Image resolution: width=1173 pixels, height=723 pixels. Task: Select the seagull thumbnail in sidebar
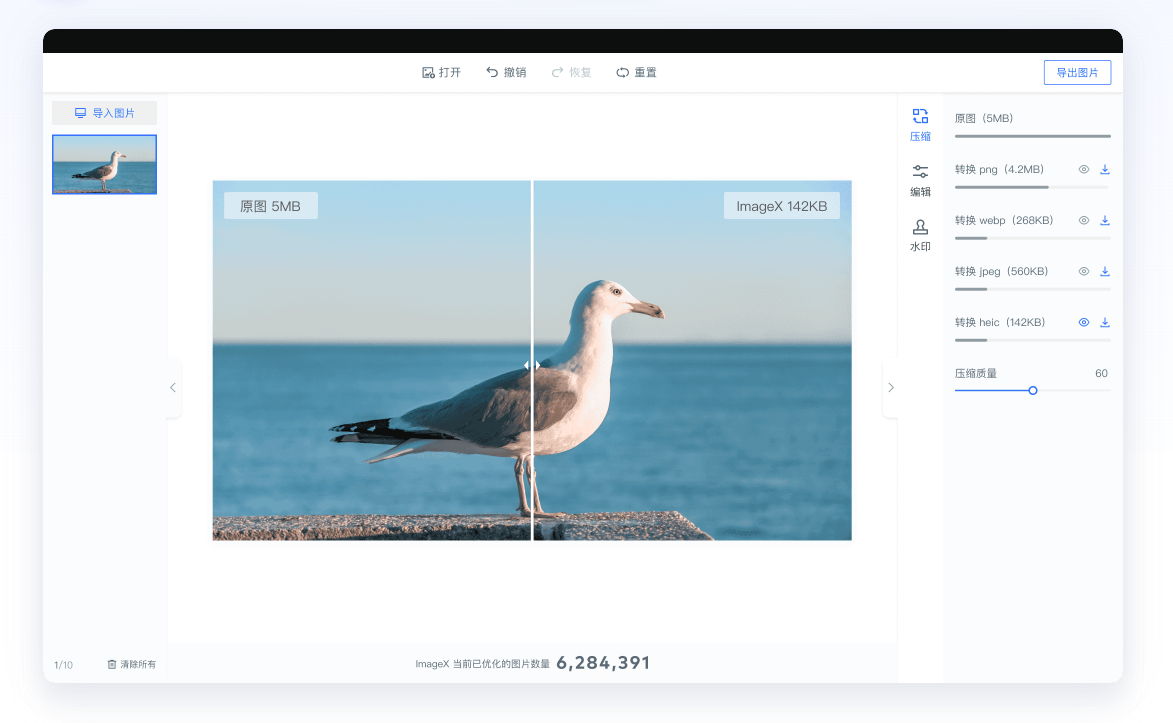coord(105,165)
